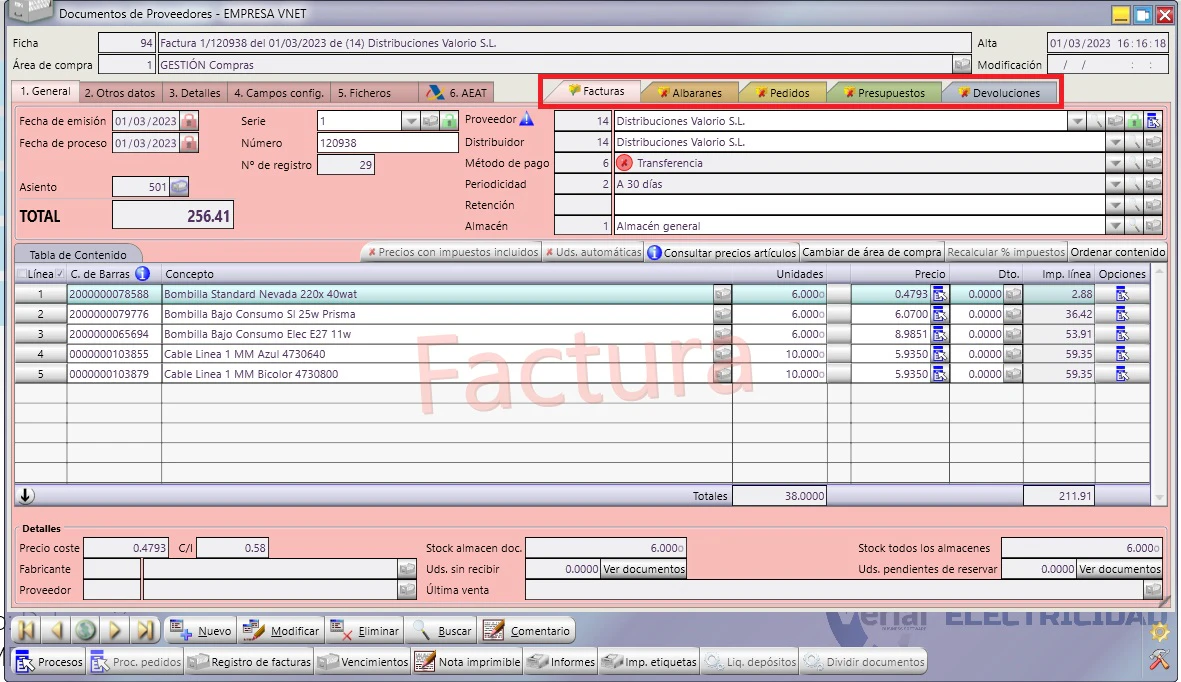Toggle Uds. automáticas option

pyautogui.click(x=593, y=252)
